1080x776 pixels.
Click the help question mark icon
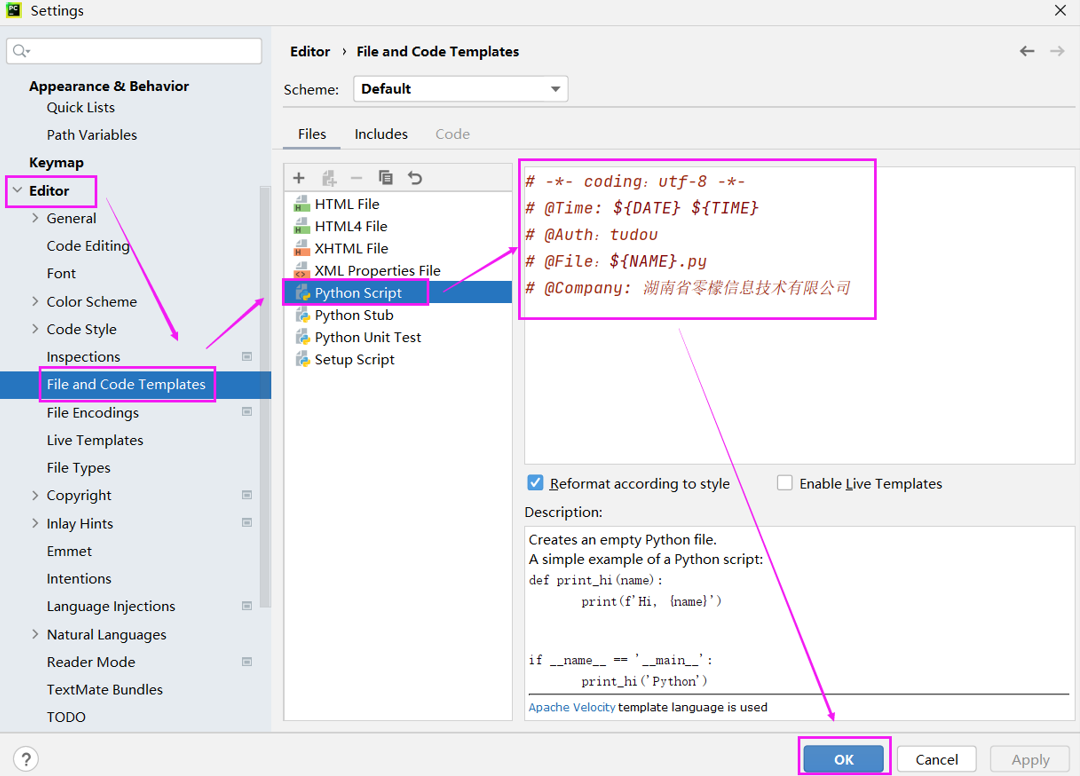27,759
